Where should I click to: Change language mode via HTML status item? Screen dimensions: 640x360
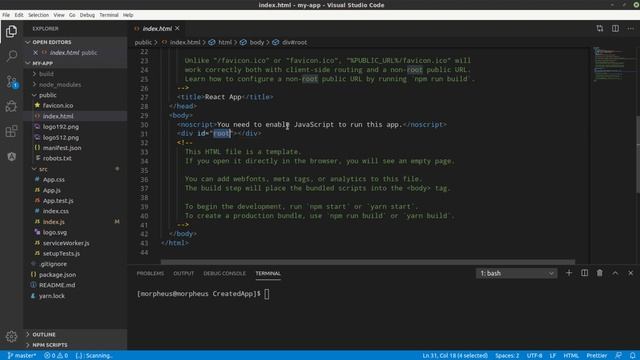571,356
